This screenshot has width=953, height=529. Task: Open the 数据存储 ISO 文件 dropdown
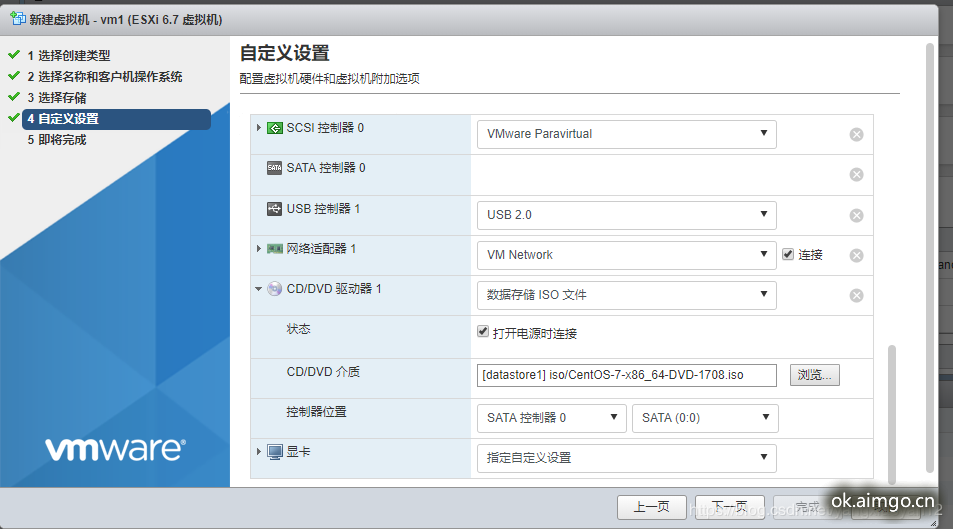click(x=626, y=295)
